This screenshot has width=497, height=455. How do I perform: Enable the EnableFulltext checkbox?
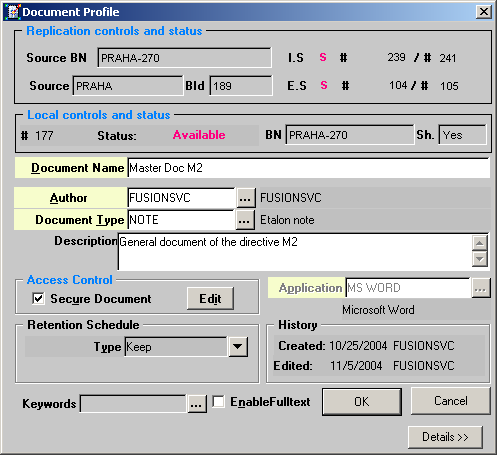218,401
